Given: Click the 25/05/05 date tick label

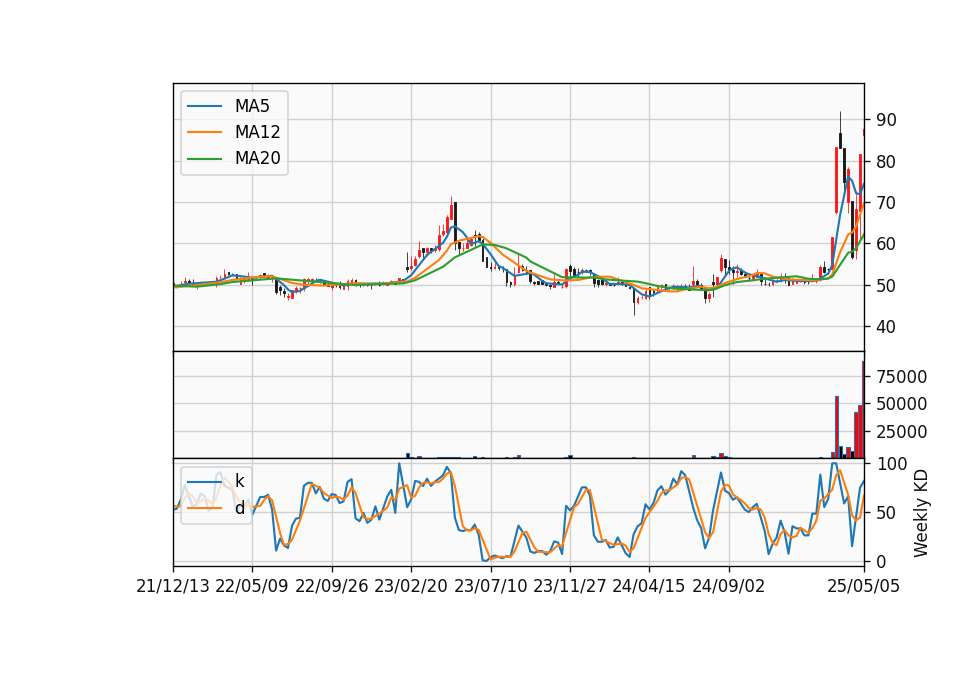Looking at the screenshot, I should pos(864,586).
